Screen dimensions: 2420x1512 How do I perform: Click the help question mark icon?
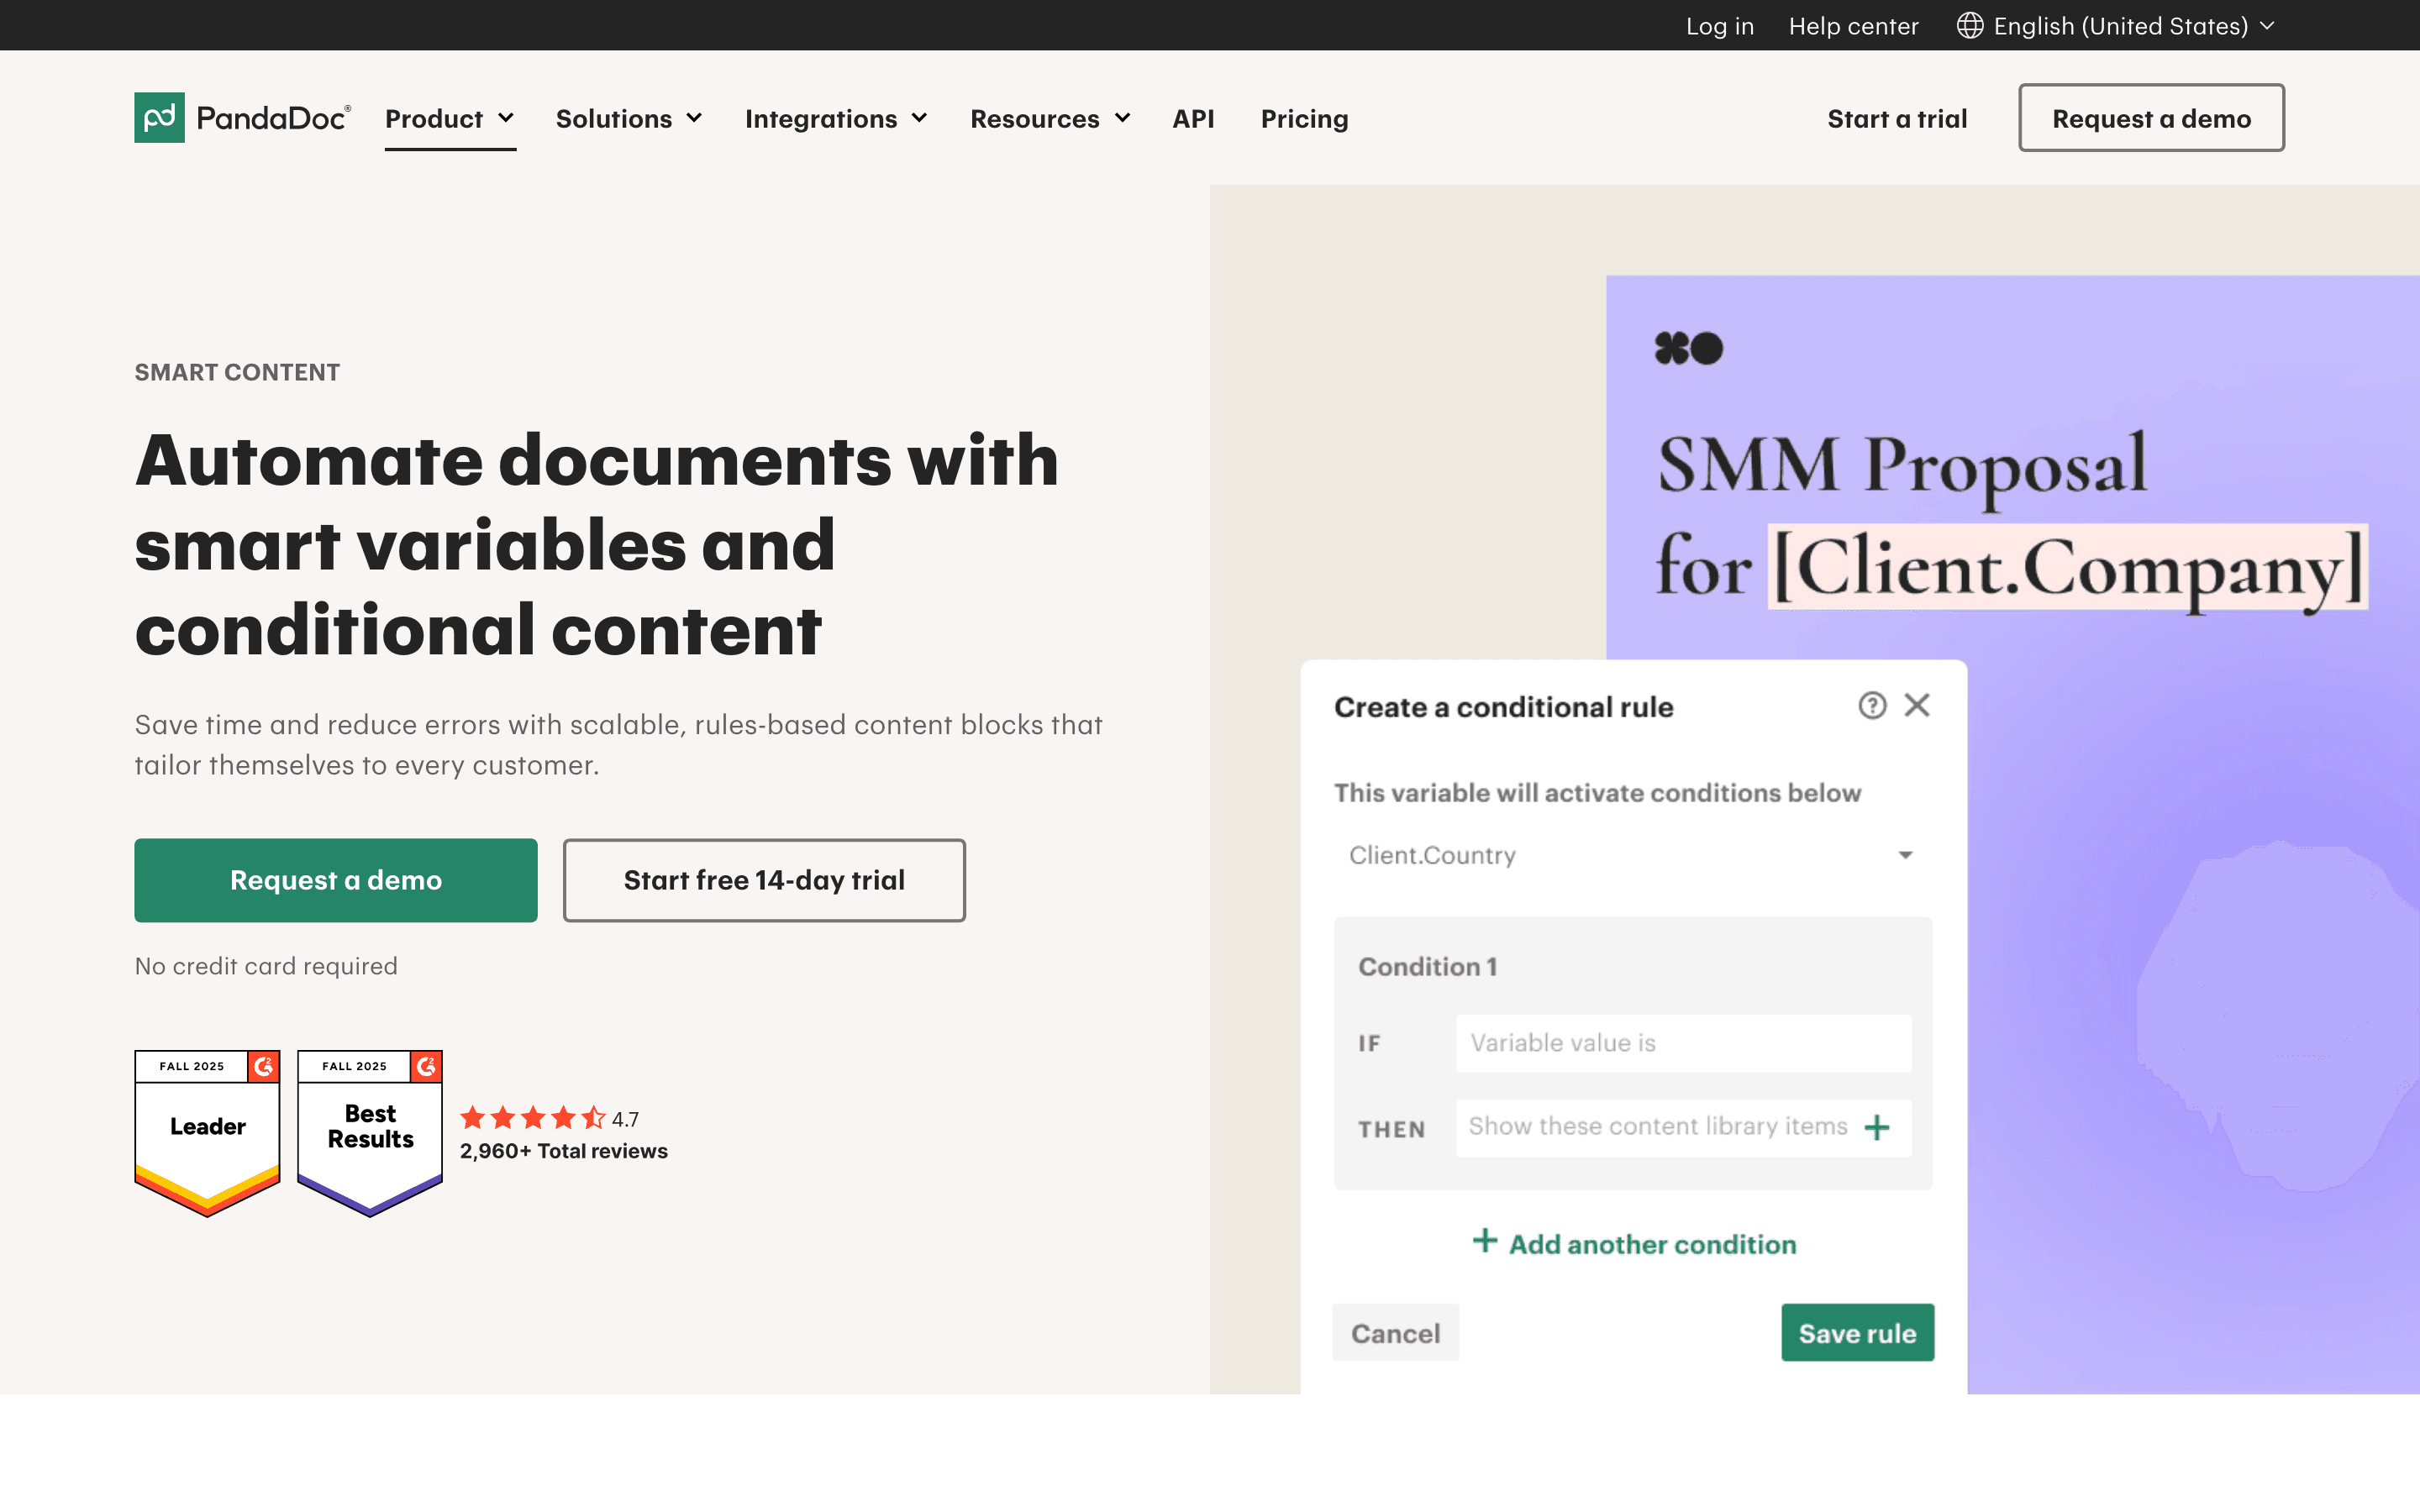pos(1872,706)
